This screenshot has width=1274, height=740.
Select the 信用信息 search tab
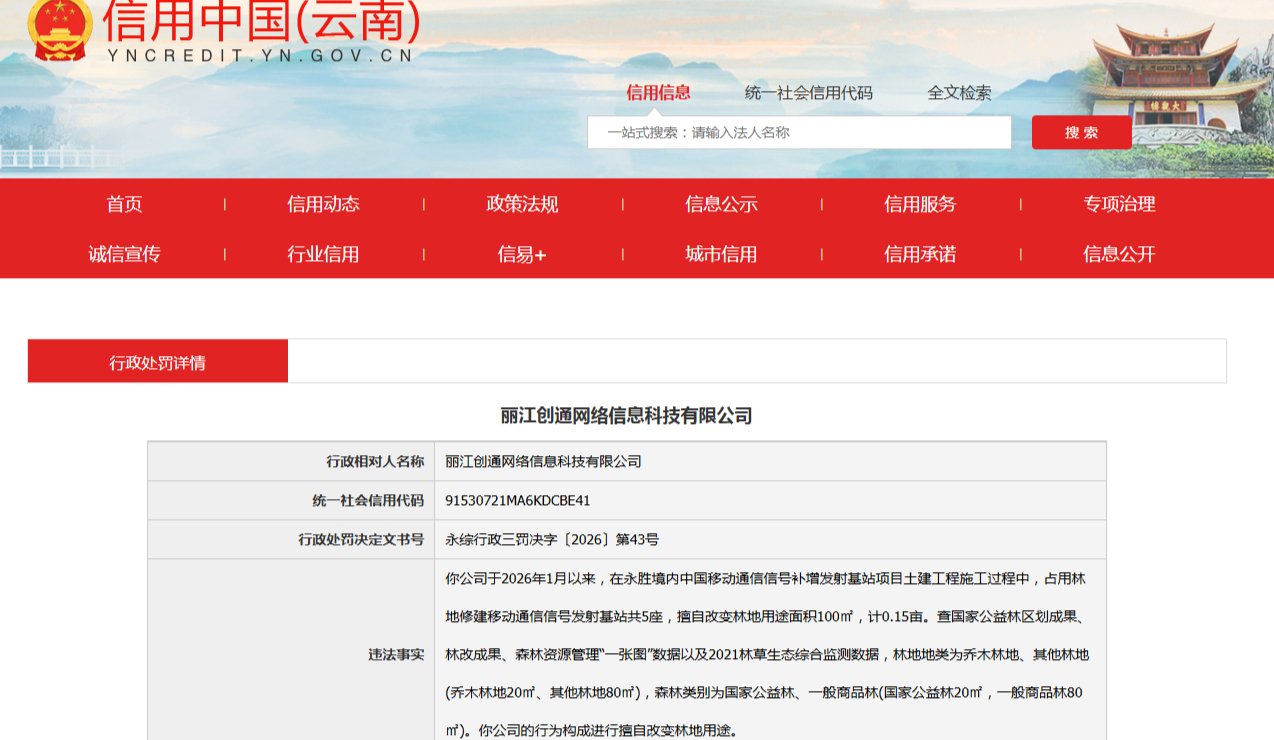[x=658, y=93]
